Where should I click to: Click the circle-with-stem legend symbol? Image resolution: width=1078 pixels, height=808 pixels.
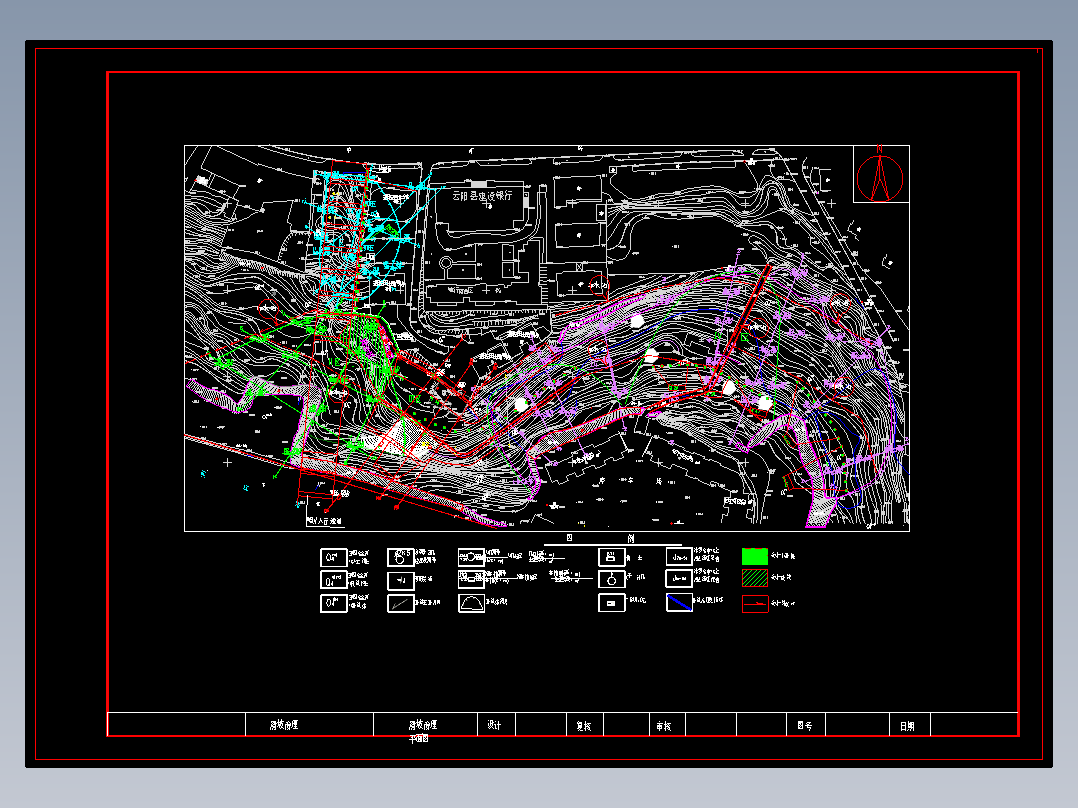pos(611,579)
